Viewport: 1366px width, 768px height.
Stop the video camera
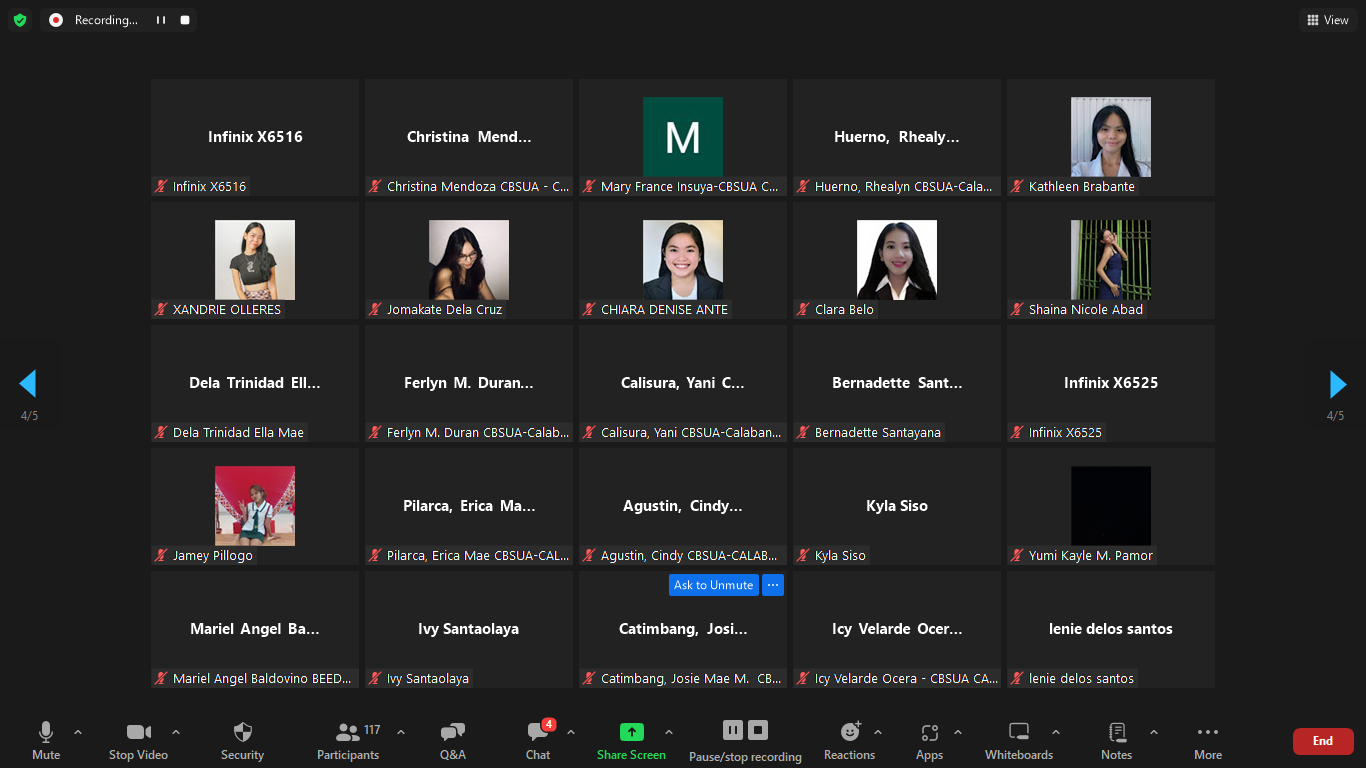tap(138, 740)
